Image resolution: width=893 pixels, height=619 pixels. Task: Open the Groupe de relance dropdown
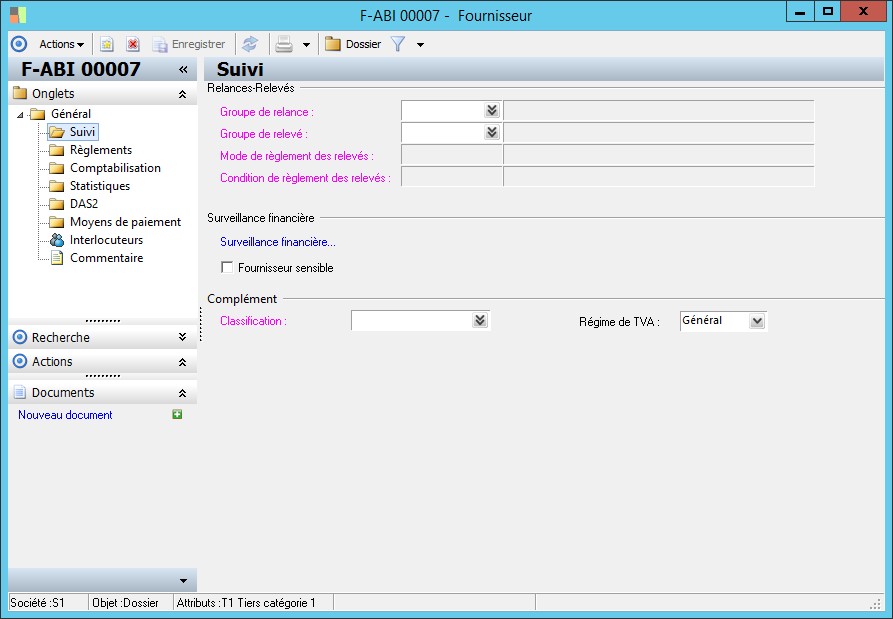491,110
